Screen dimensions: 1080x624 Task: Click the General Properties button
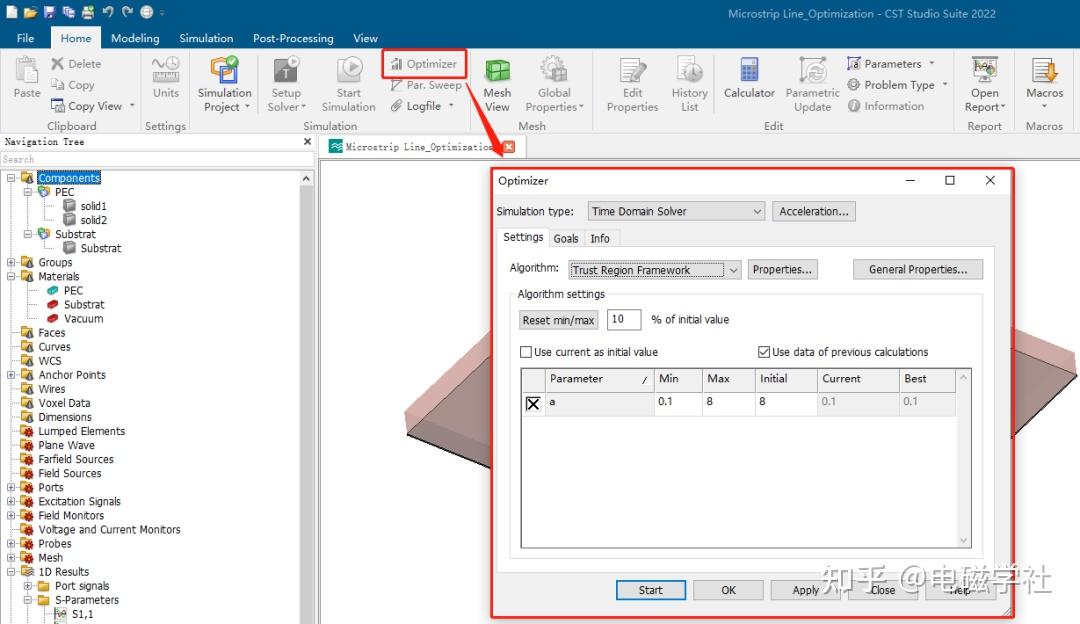(x=917, y=269)
